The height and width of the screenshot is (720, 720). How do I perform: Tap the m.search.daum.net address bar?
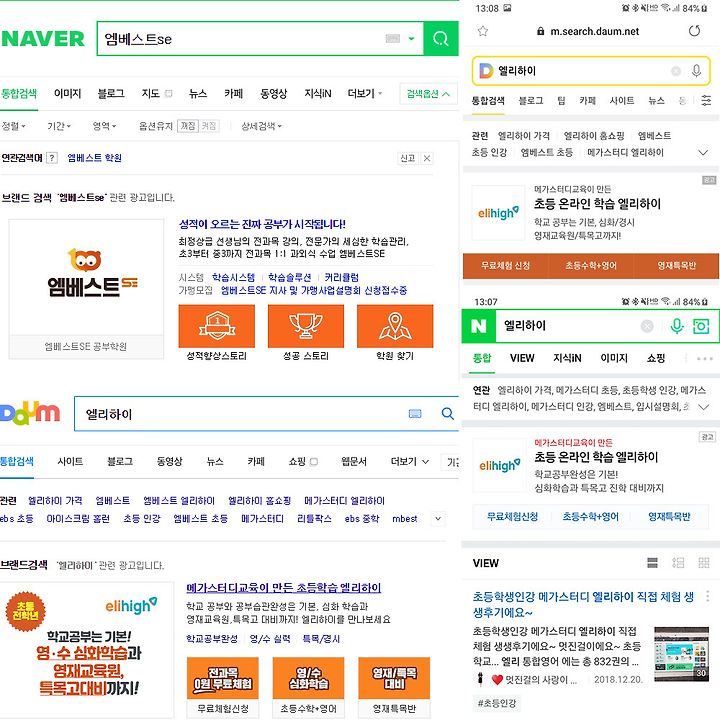(588, 31)
